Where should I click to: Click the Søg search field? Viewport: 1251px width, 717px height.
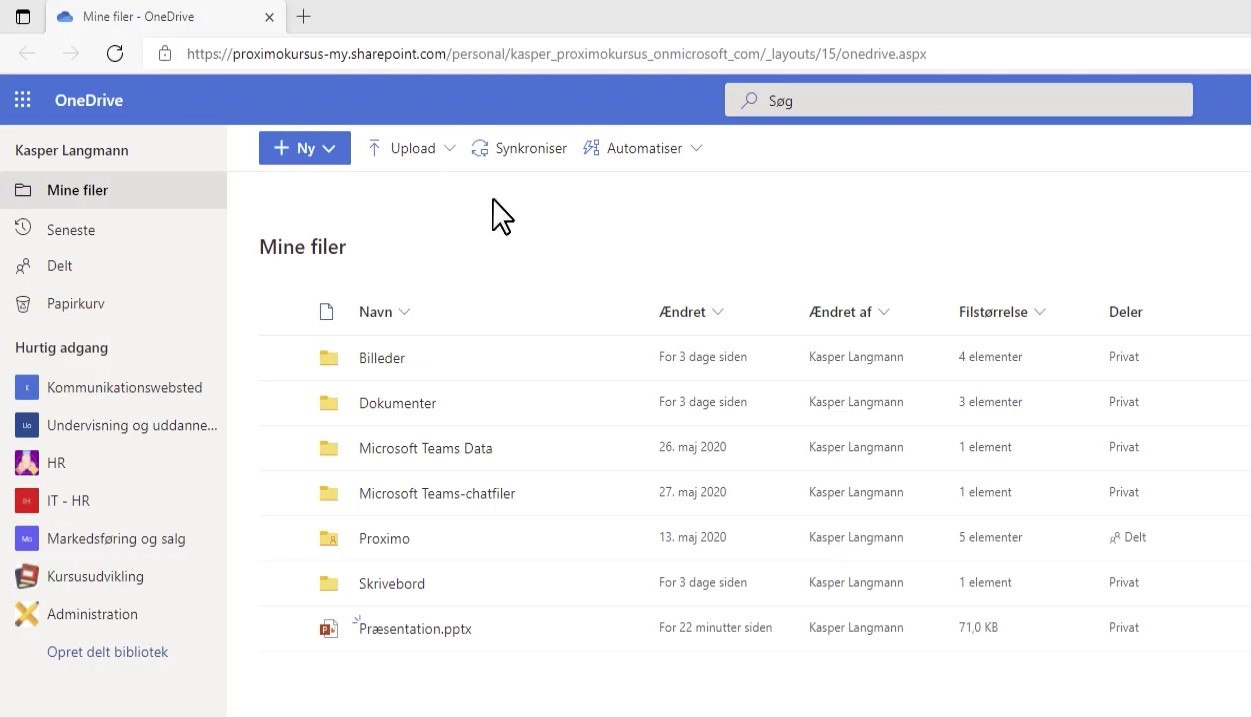coord(958,100)
